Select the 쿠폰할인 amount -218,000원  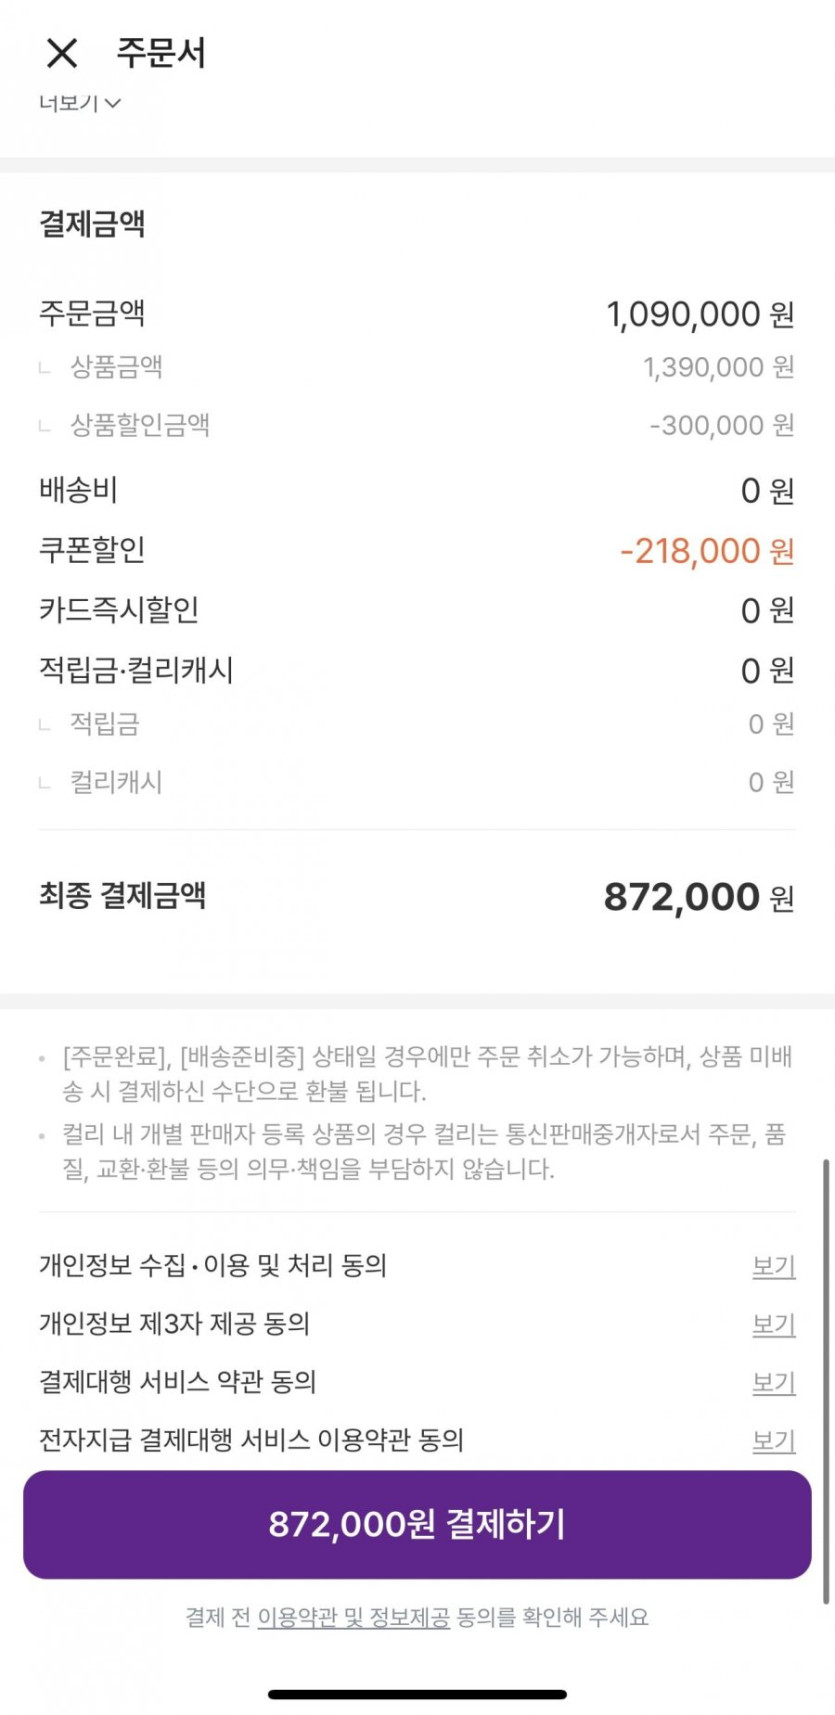(706, 551)
